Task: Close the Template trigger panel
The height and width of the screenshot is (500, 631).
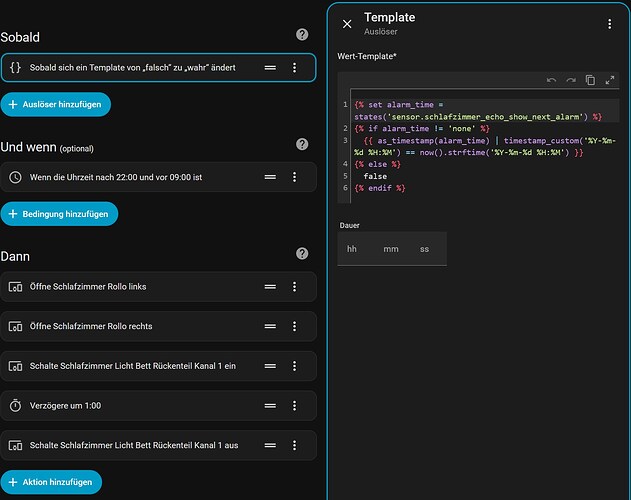Action: (x=347, y=24)
